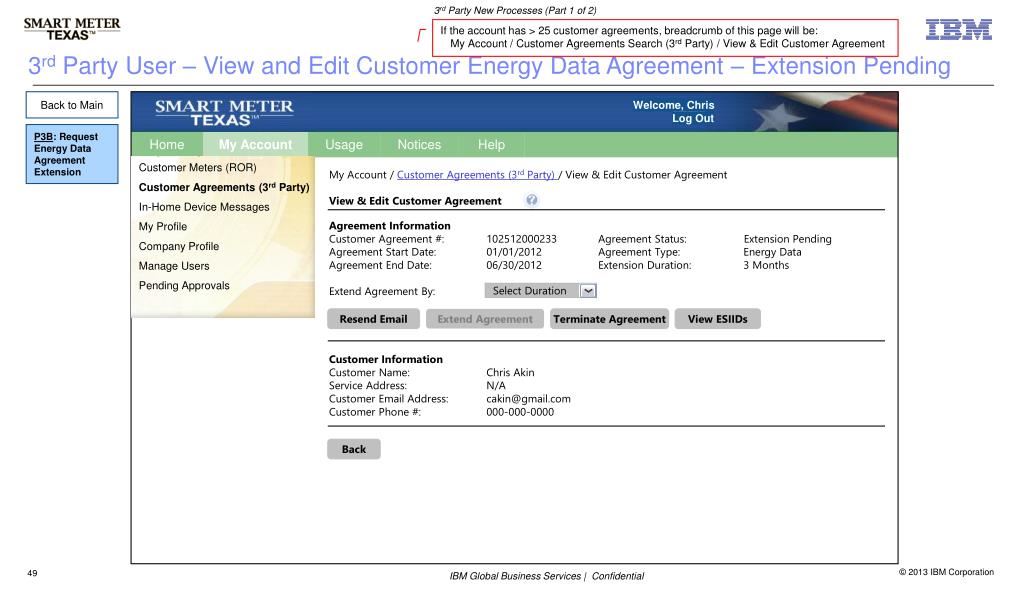Image resolution: width=1023 pixels, height=590 pixels.
Task: Click the Terminate Agreement button
Action: pos(609,319)
